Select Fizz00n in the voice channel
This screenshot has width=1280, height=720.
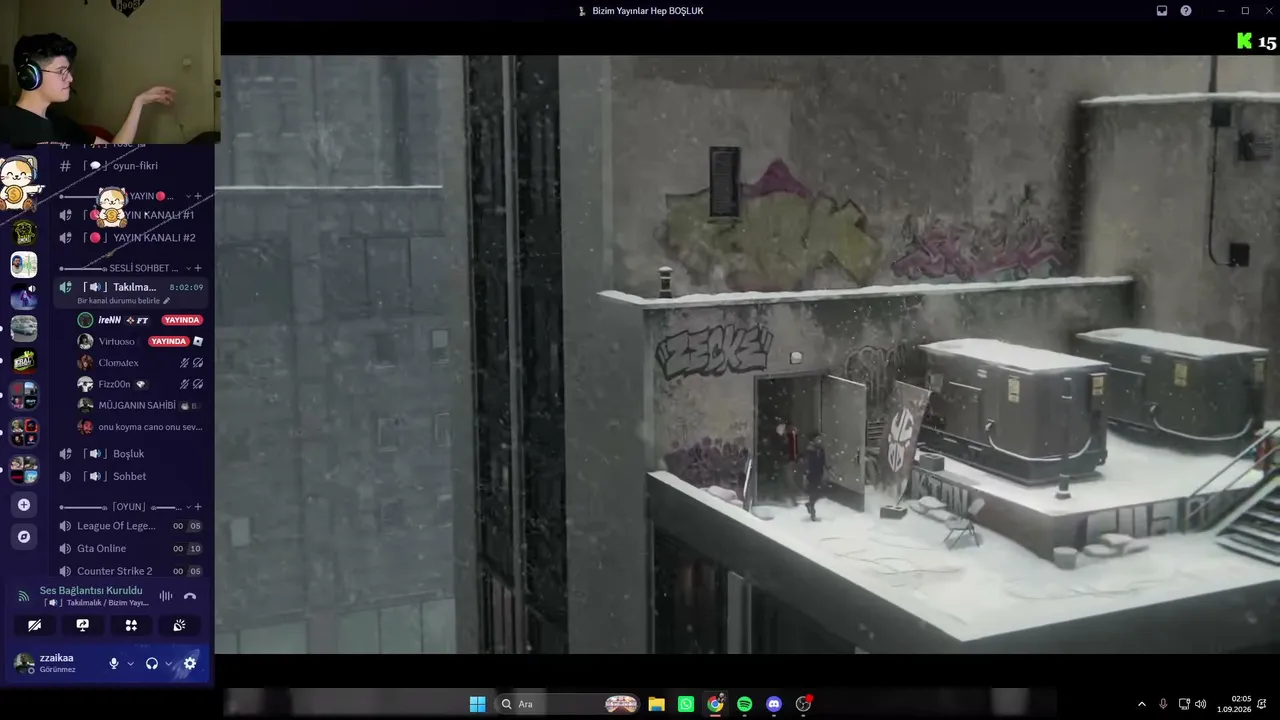pyautogui.click(x=140, y=384)
